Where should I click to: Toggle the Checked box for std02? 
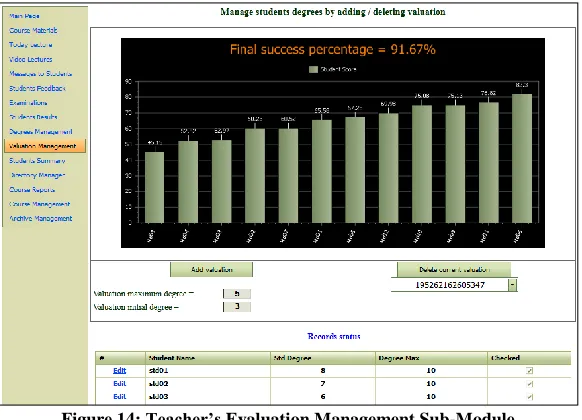(x=530, y=384)
